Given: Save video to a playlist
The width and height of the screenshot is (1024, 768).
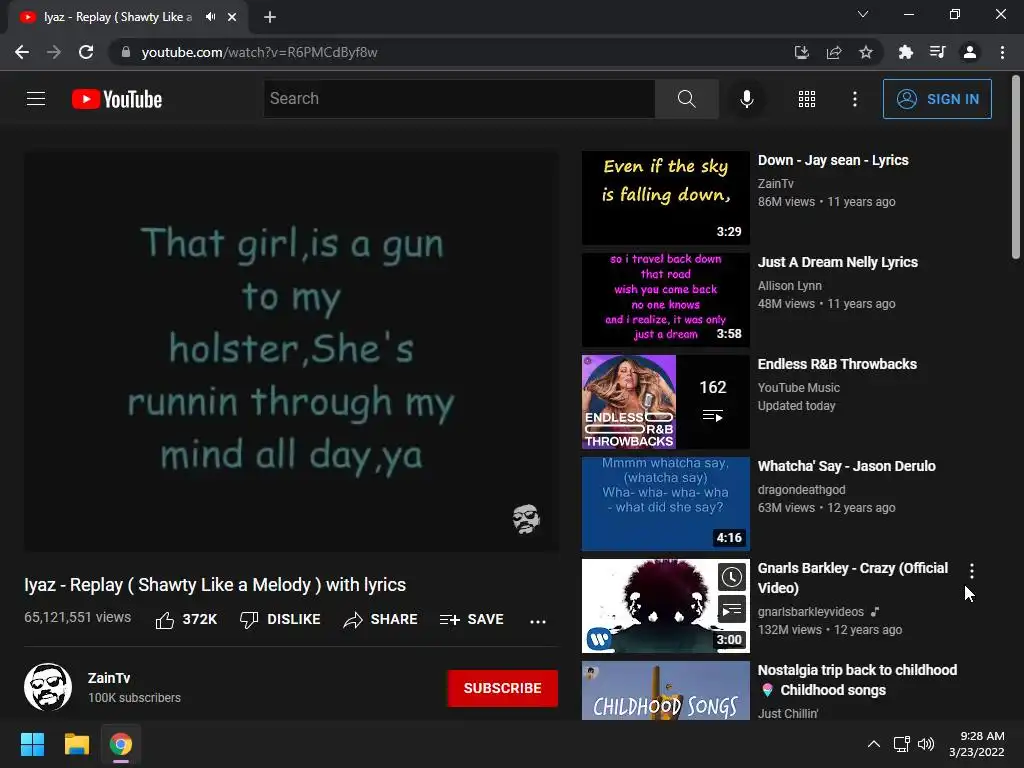Looking at the screenshot, I should (472, 619).
